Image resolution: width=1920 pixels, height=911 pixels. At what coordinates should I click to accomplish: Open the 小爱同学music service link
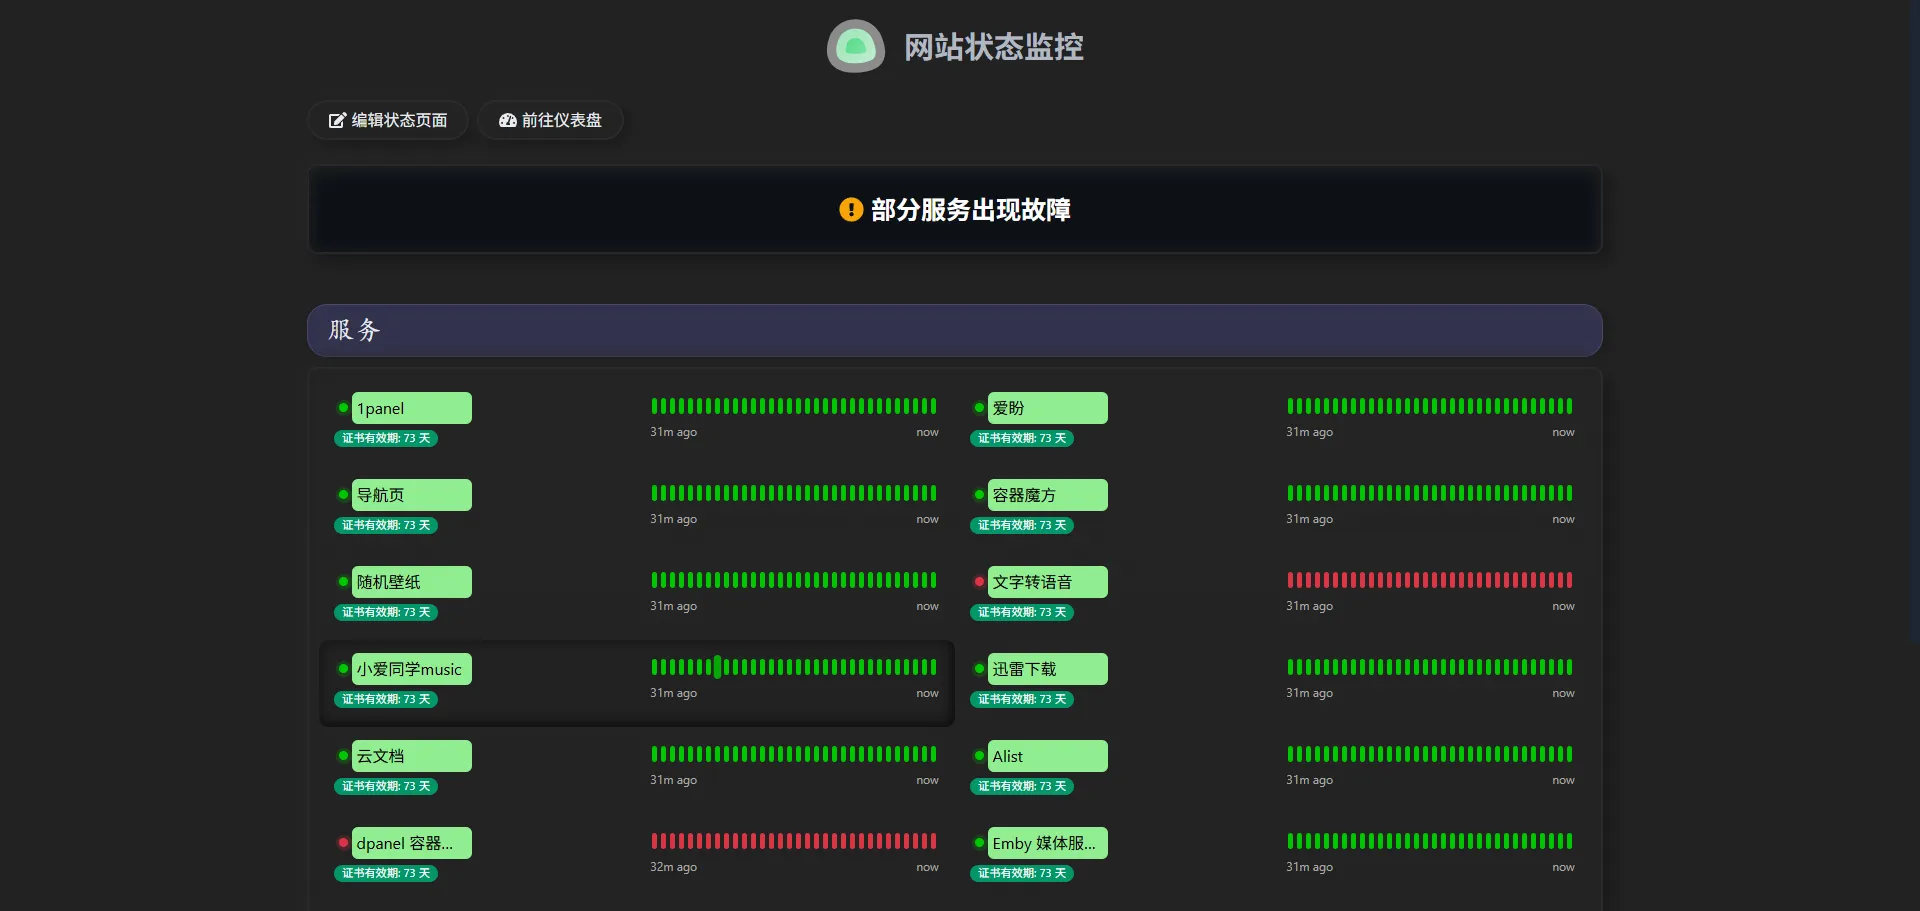point(411,669)
